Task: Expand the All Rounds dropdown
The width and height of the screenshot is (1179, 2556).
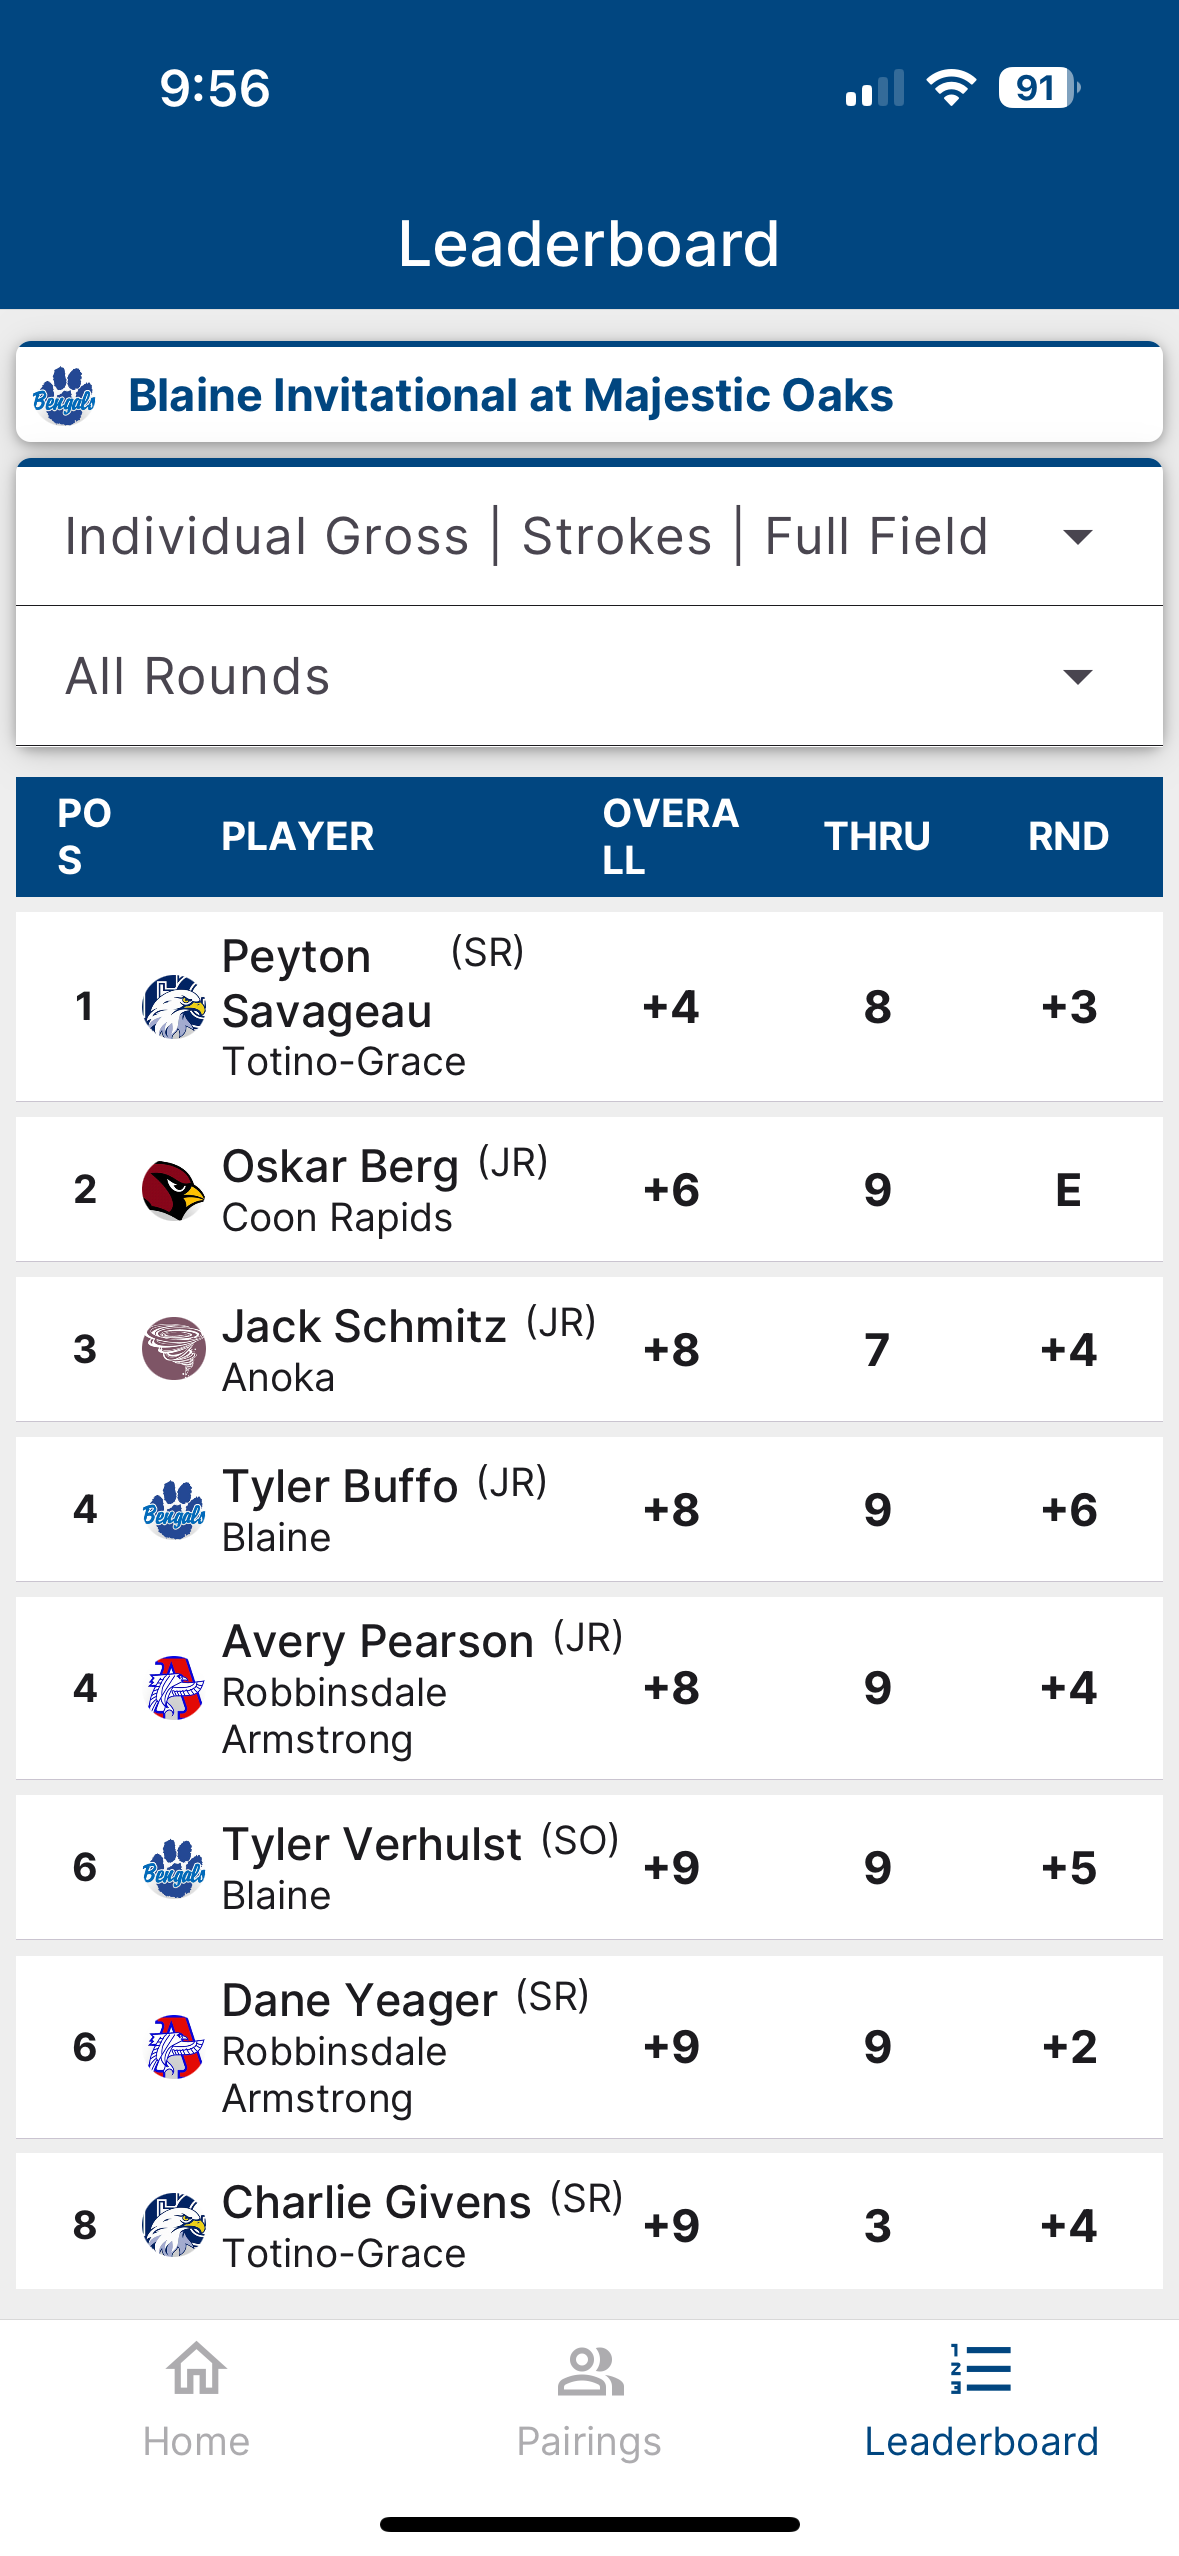Action: point(589,676)
